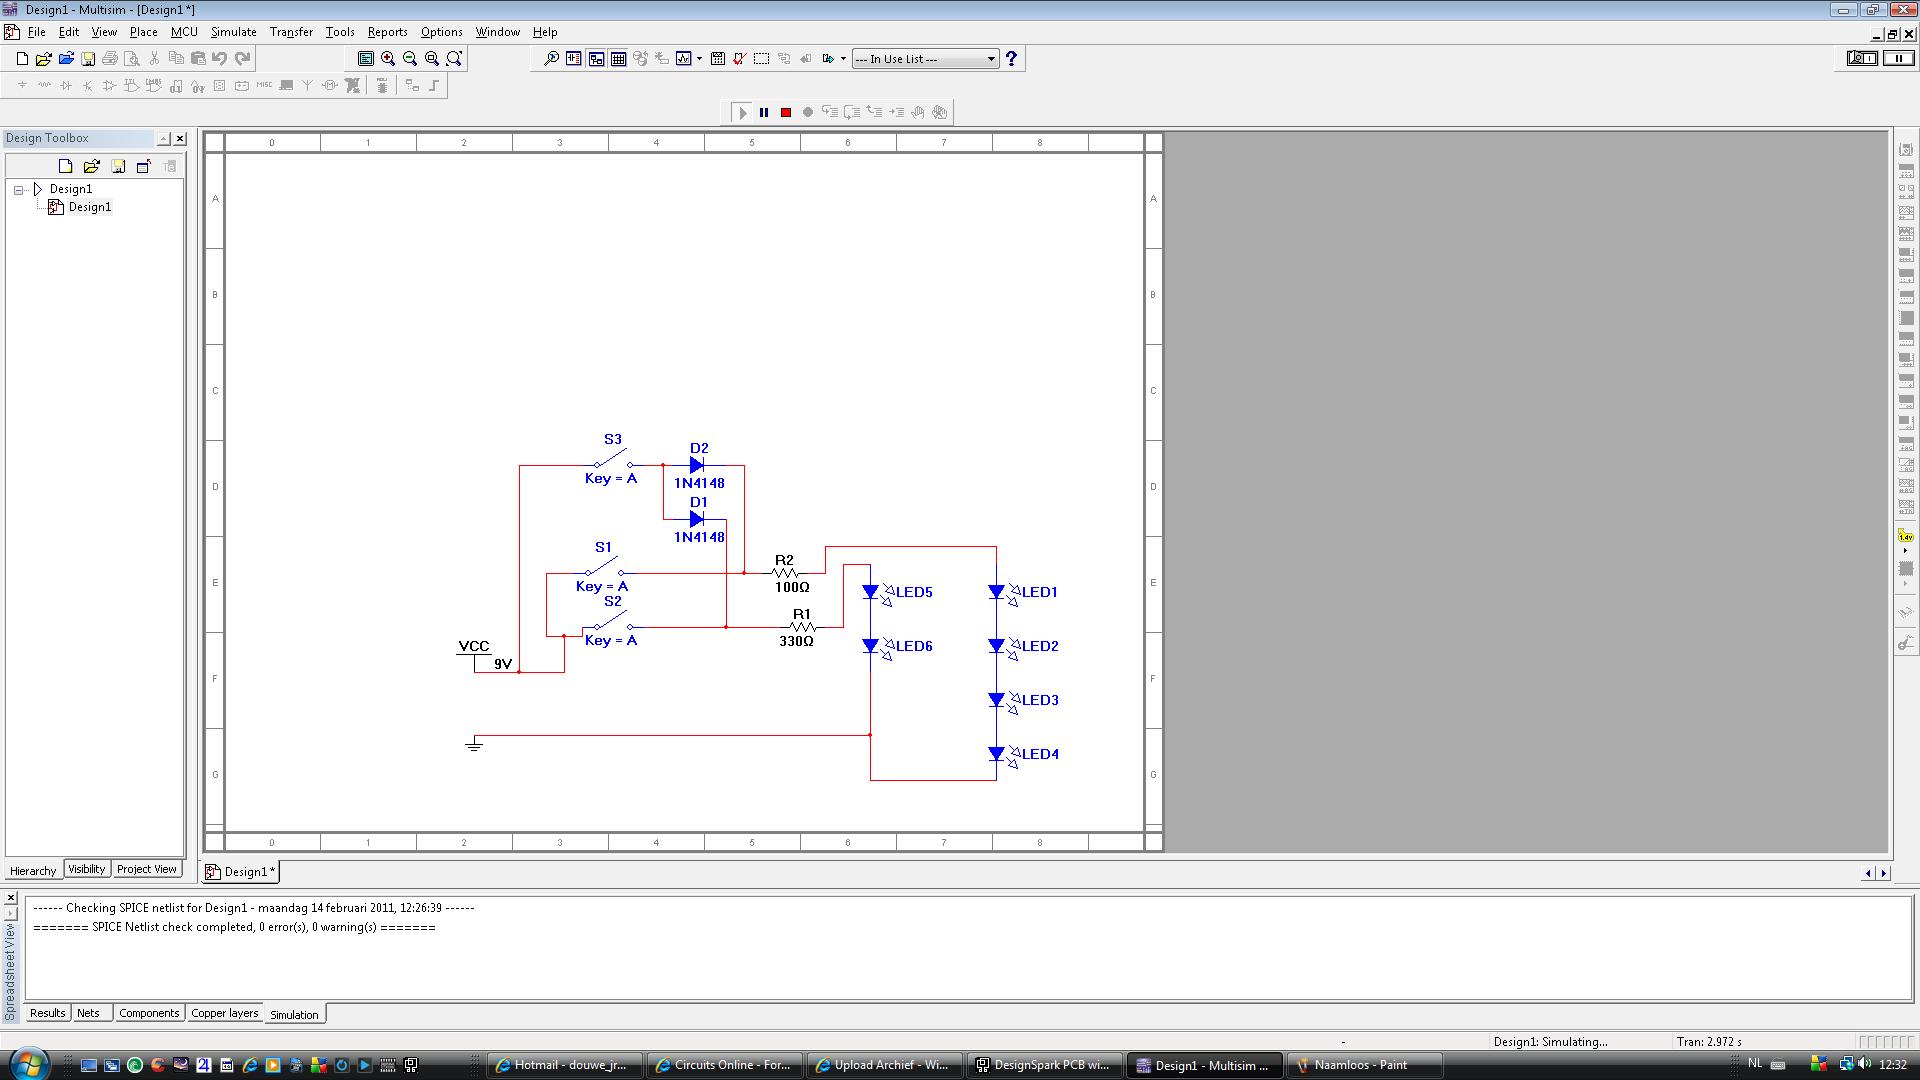Pause the running simulation
The width and height of the screenshot is (1920, 1080).
tap(764, 113)
